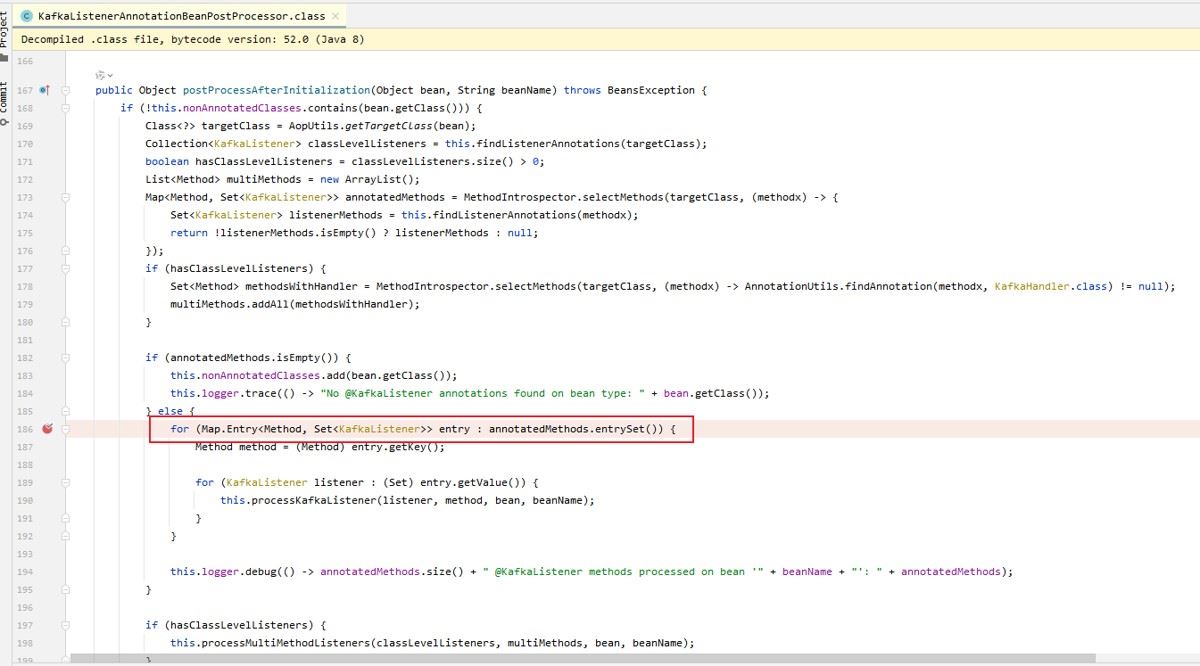Fold the hasClassLevelListeners block on line 177
Viewport: 1200px width, 666px height.
66,269
